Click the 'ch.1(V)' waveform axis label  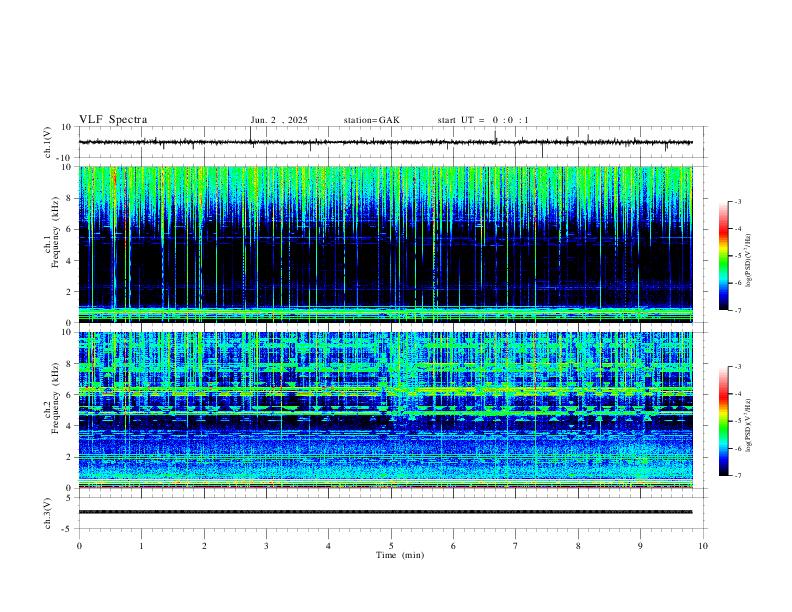click(48, 142)
